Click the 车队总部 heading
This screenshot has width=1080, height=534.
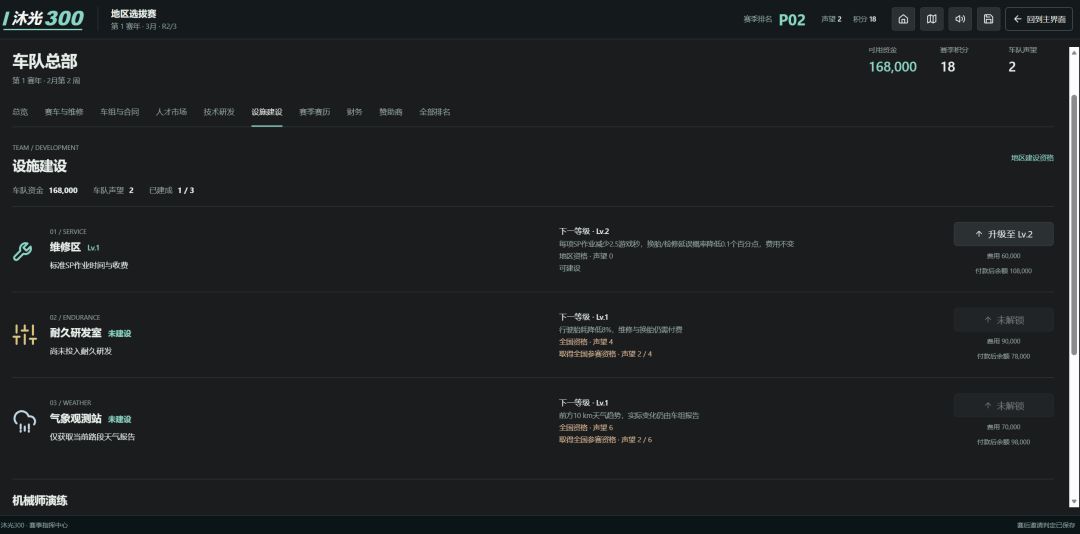click(x=45, y=62)
